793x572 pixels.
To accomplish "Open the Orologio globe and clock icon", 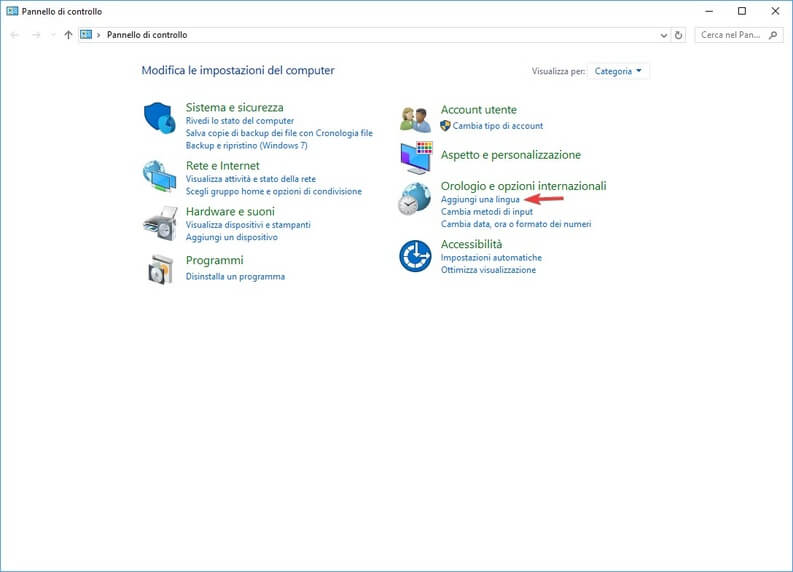I will tap(415, 199).
